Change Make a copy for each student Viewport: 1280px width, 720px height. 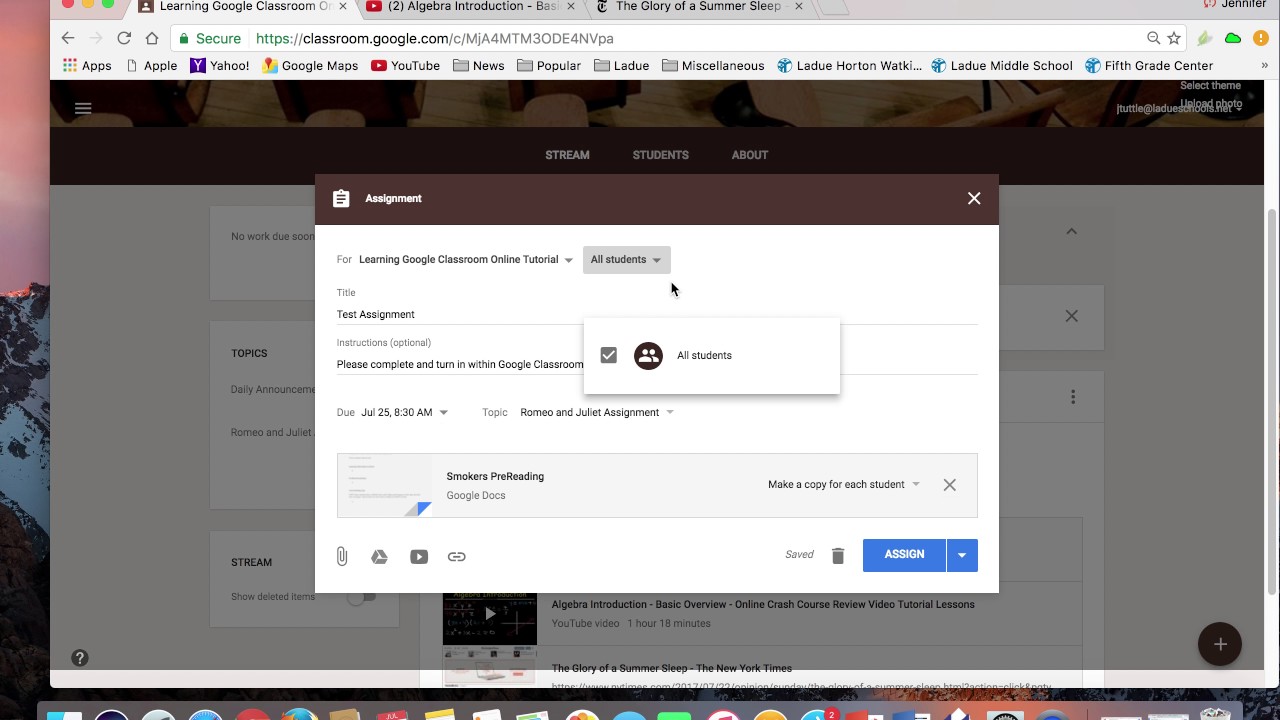[844, 485]
